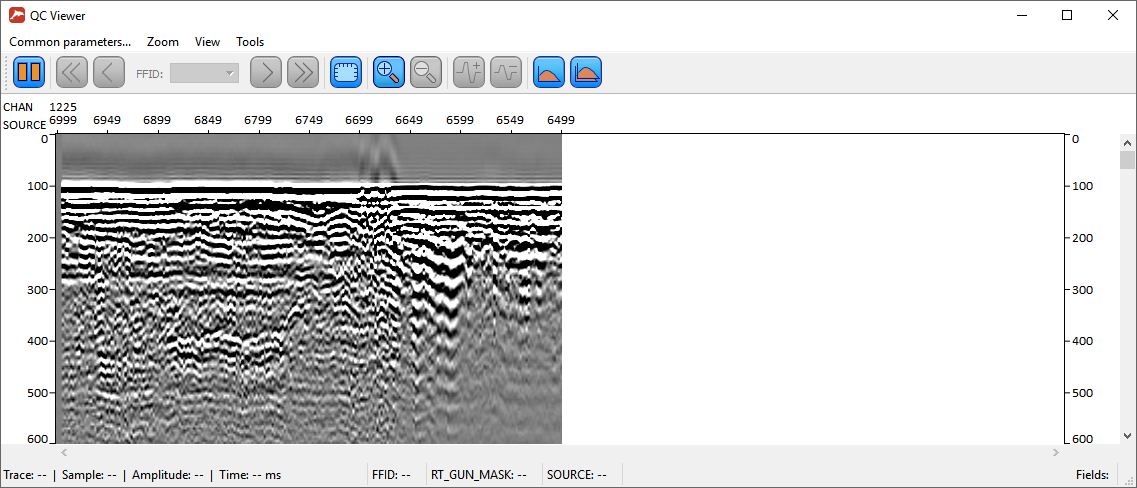Open the FFID dropdown list
1137x488 pixels.
(x=204, y=73)
